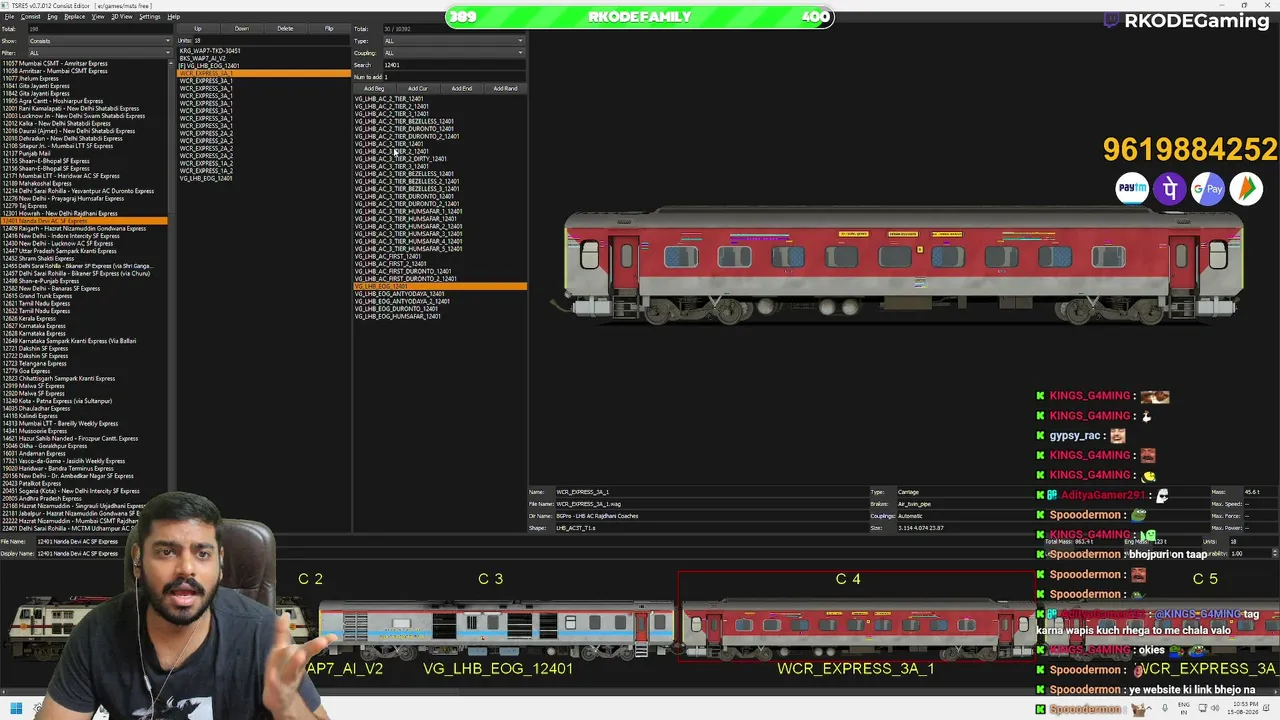The image size is (1280, 720).
Task: Select VG_LHB_AC_2_TIER_BEZELLESS_12401 wagon
Action: (404, 121)
